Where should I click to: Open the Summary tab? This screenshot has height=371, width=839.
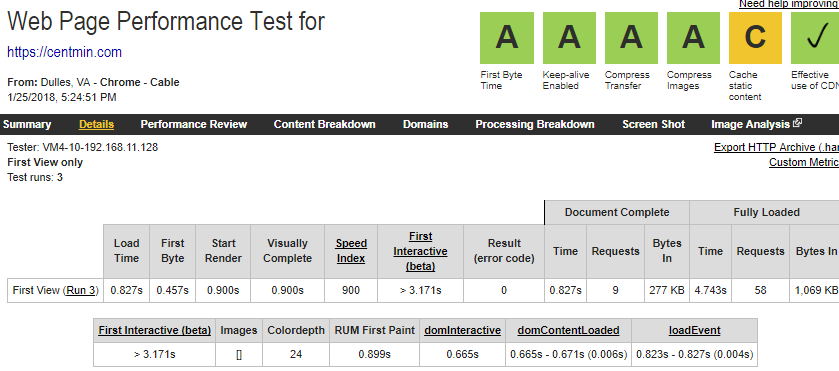(26, 124)
